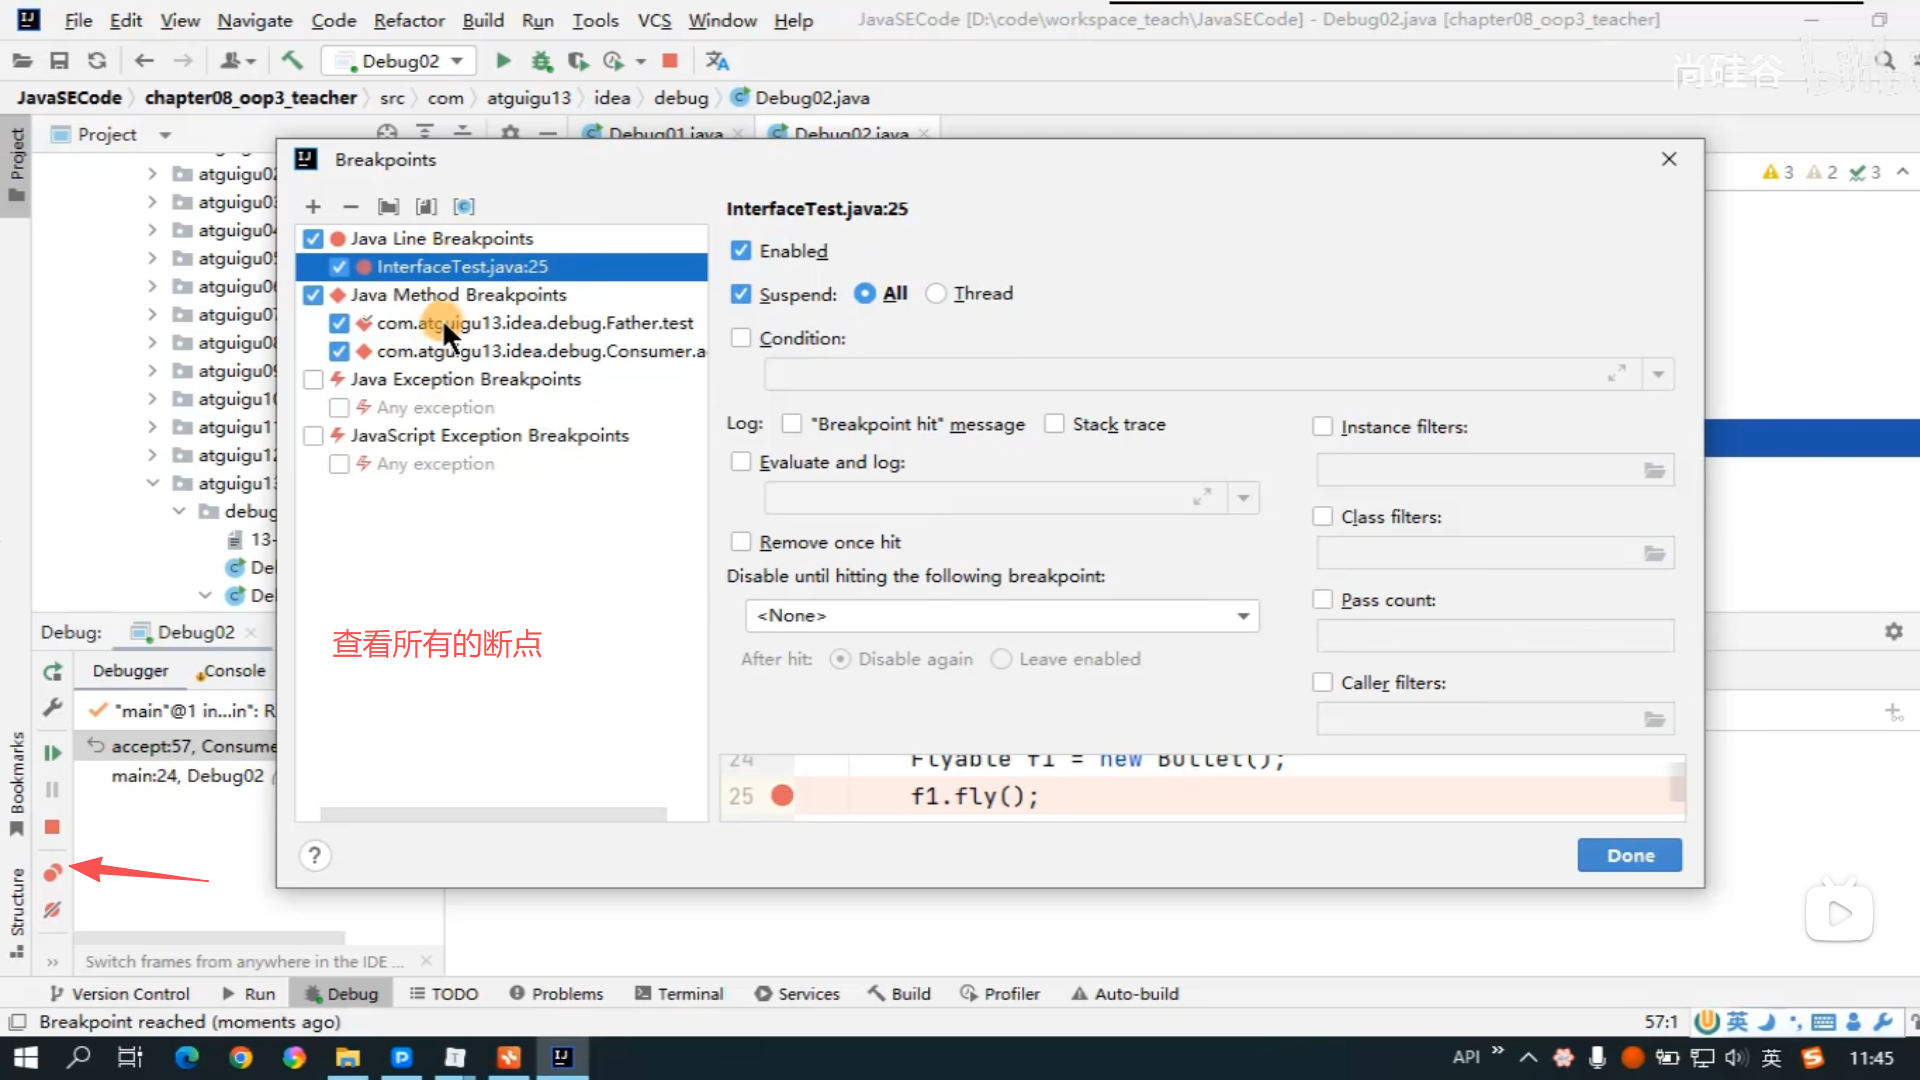The width and height of the screenshot is (1920, 1080).
Task: Click Resume Program icon in debug panel
Action: [53, 752]
